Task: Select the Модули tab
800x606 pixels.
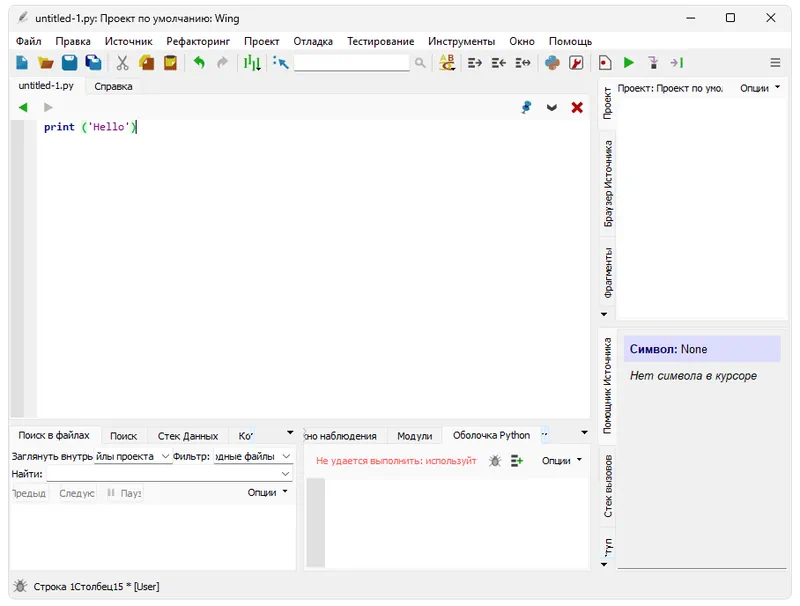Action: (414, 436)
